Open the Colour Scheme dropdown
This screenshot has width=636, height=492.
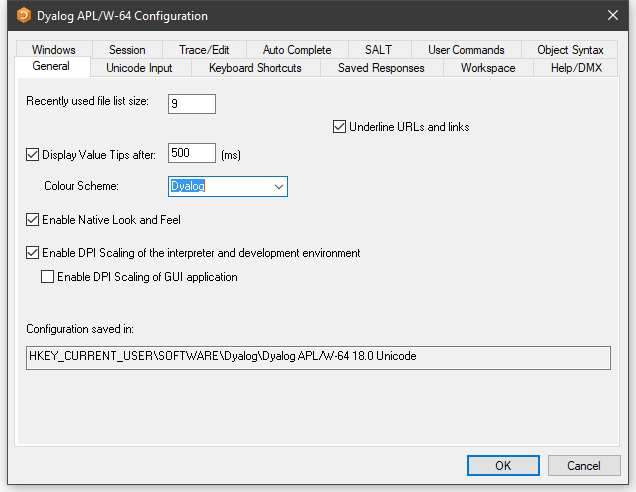tap(277, 186)
